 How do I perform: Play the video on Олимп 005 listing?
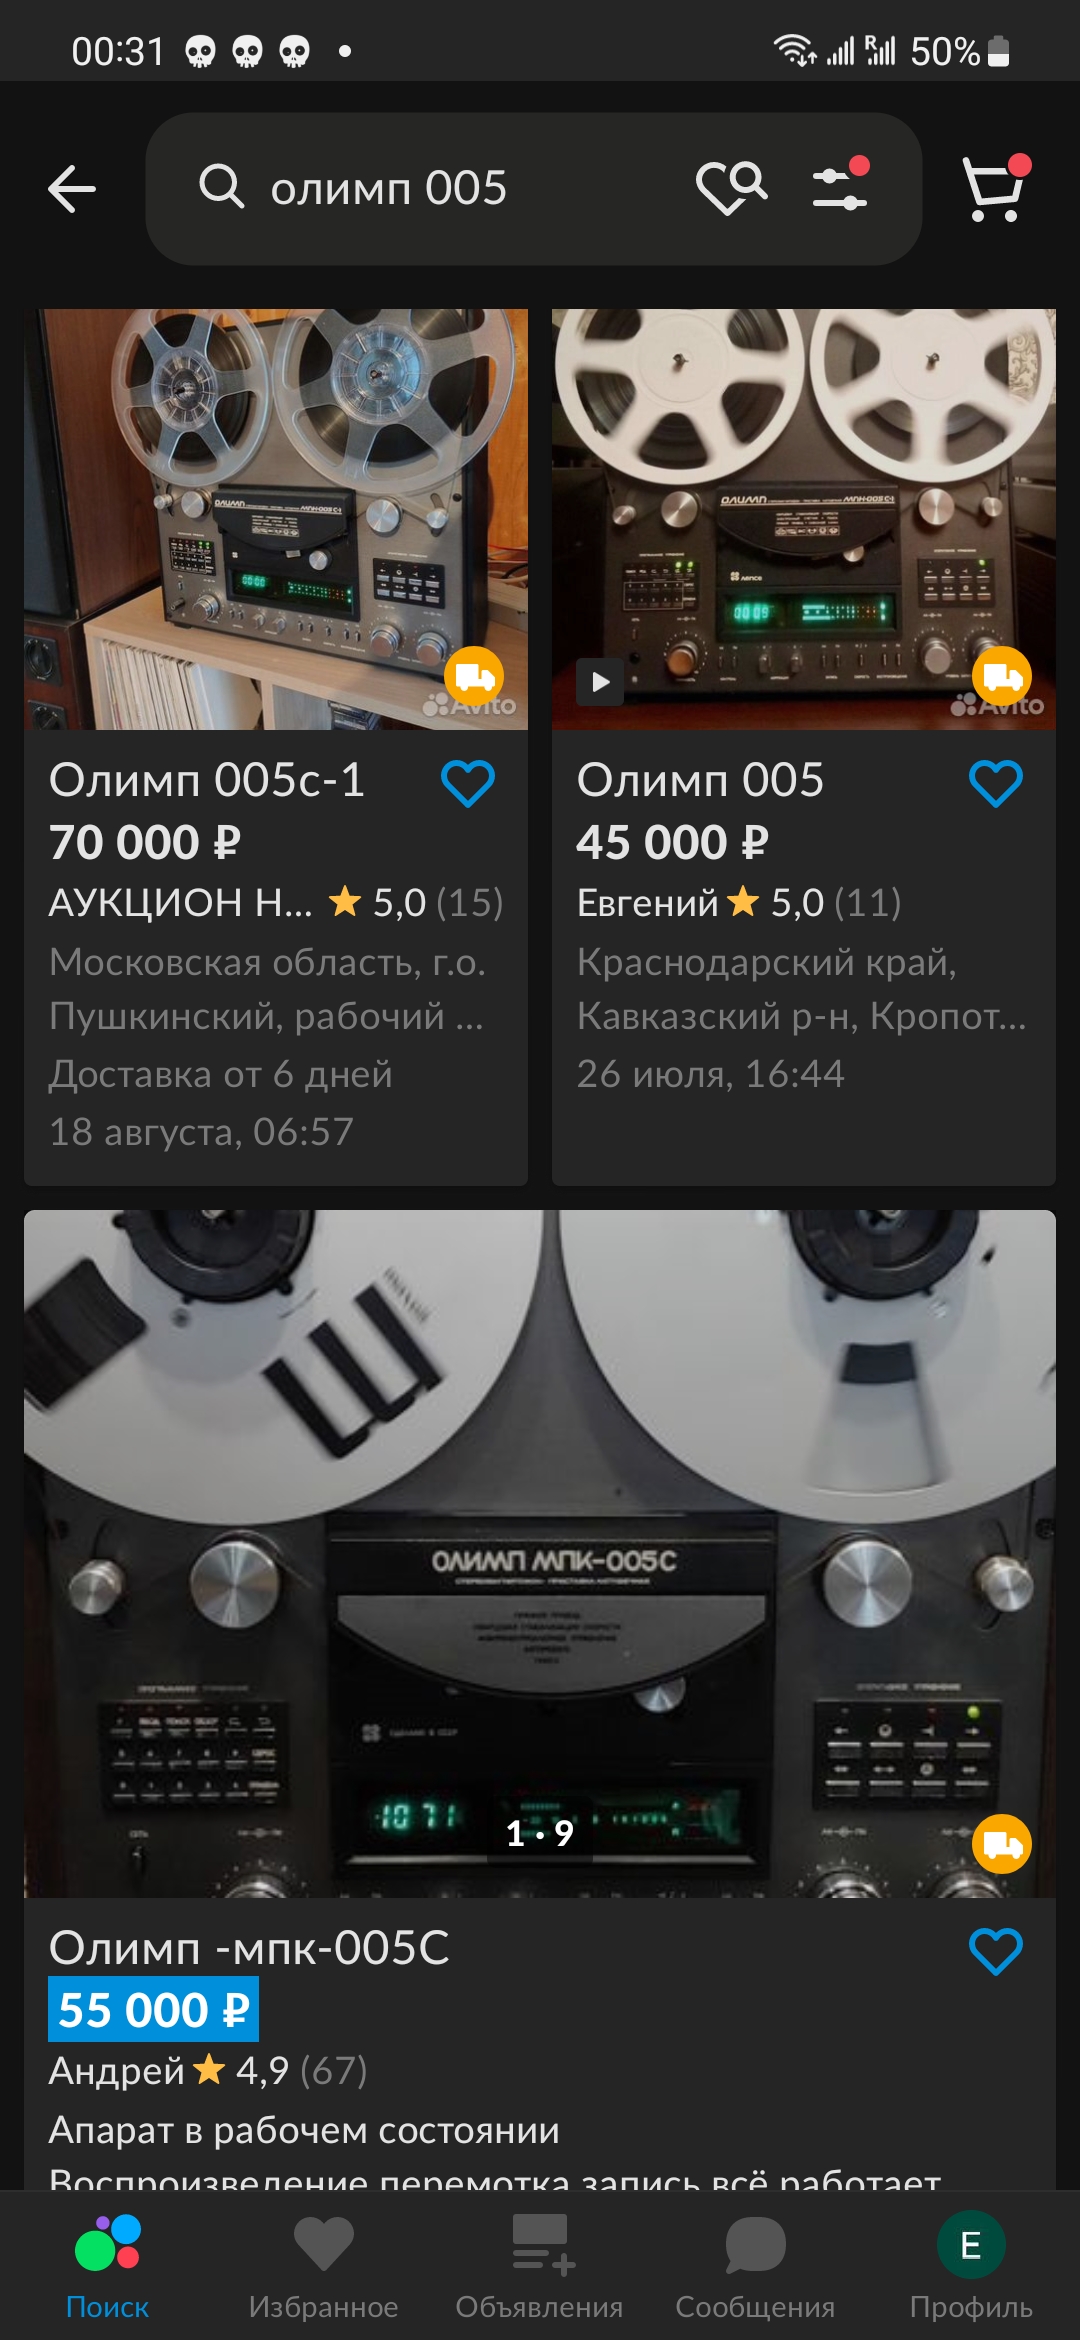(600, 682)
